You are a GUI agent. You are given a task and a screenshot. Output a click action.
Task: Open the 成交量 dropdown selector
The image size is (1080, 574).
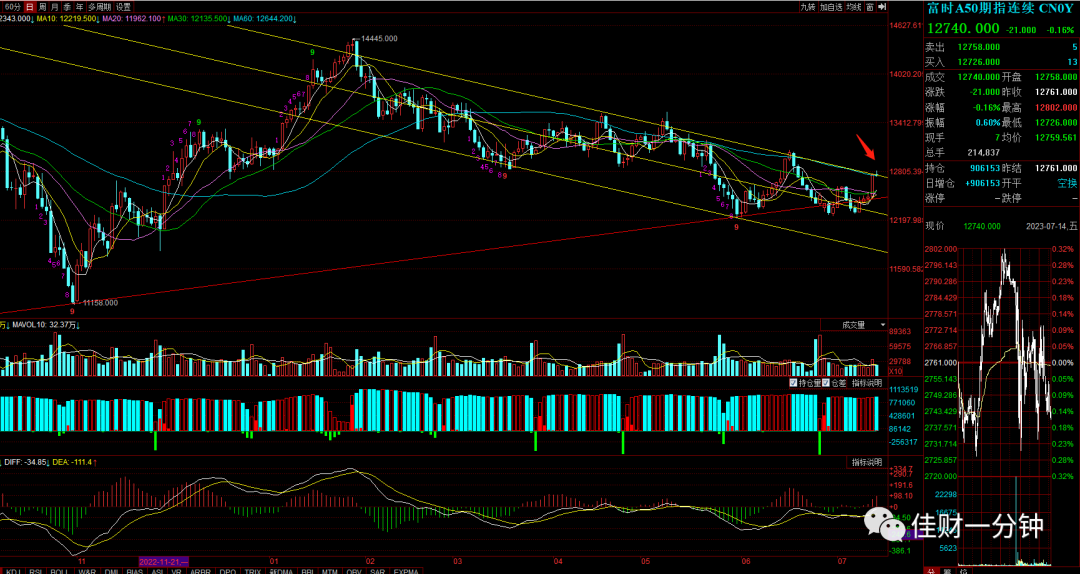[863, 325]
